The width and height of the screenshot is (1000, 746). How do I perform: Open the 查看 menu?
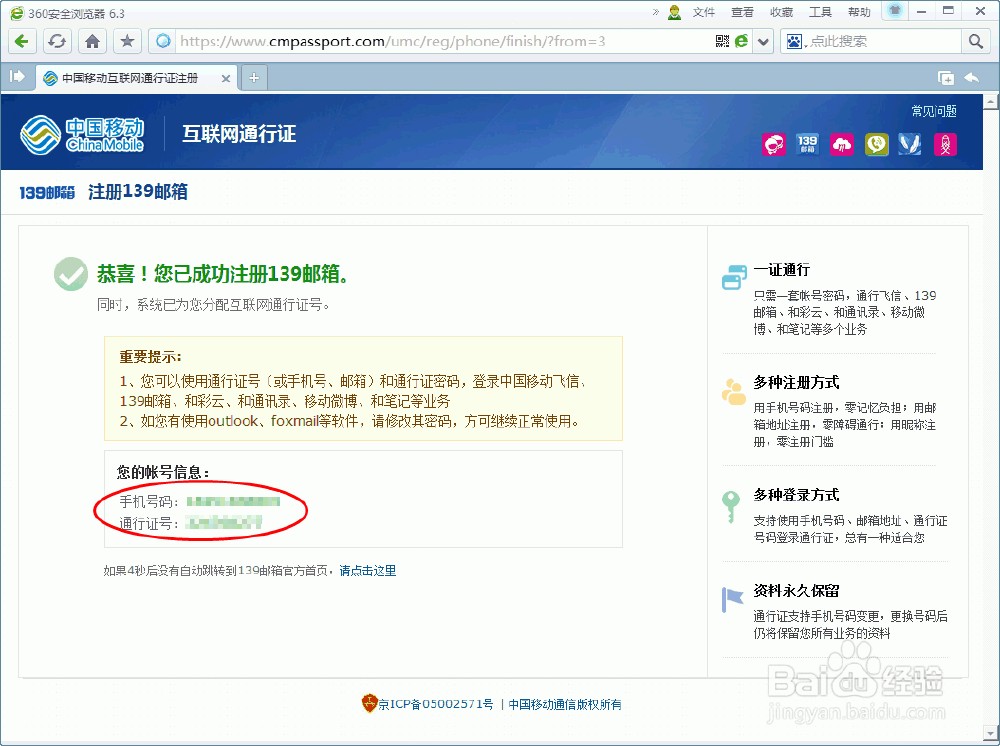point(742,12)
